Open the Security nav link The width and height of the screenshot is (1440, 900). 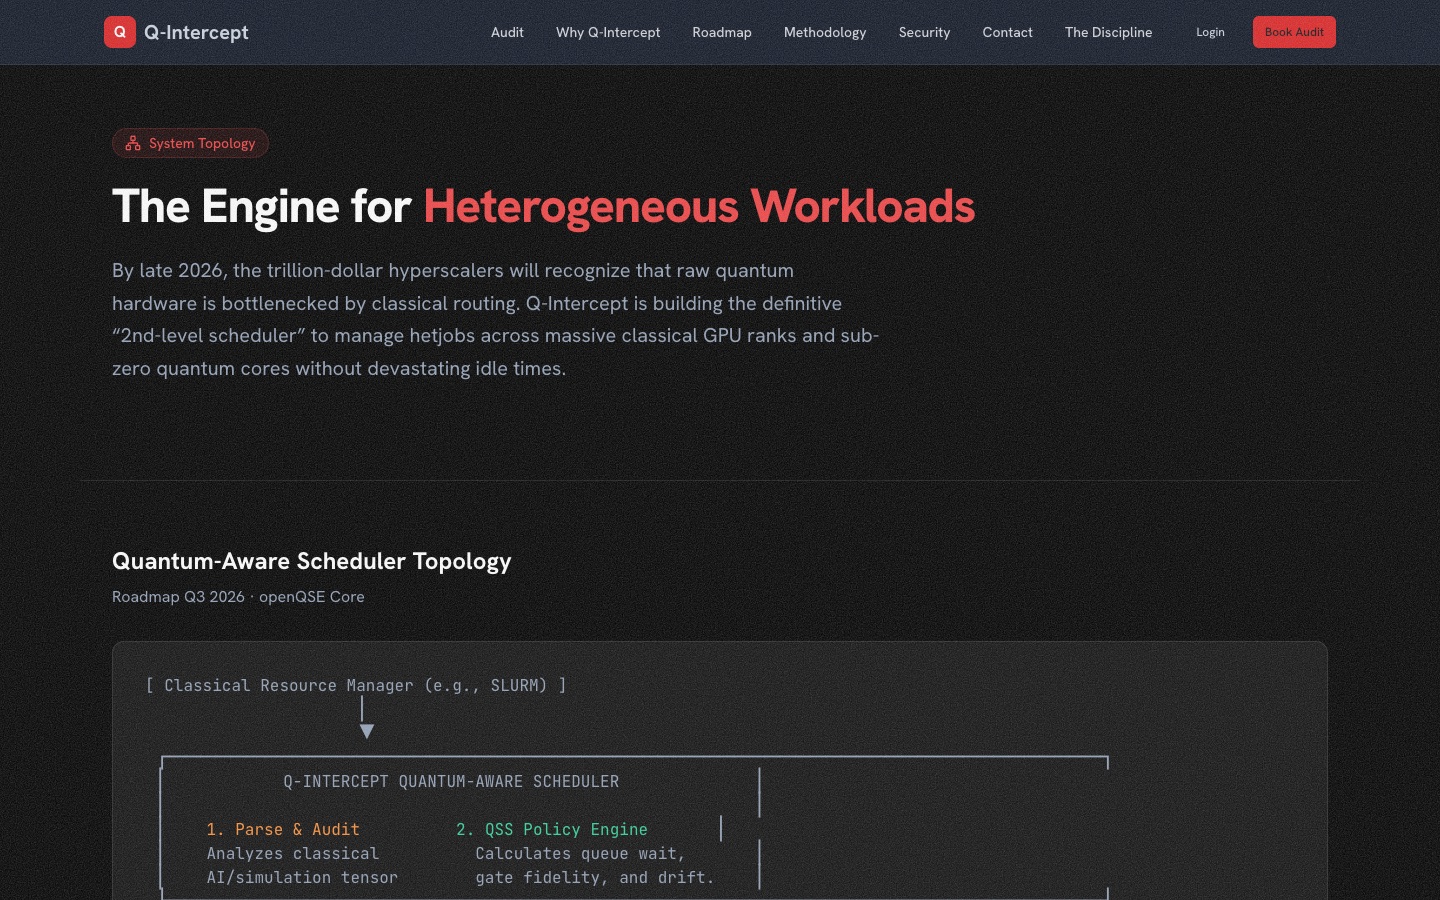click(924, 32)
